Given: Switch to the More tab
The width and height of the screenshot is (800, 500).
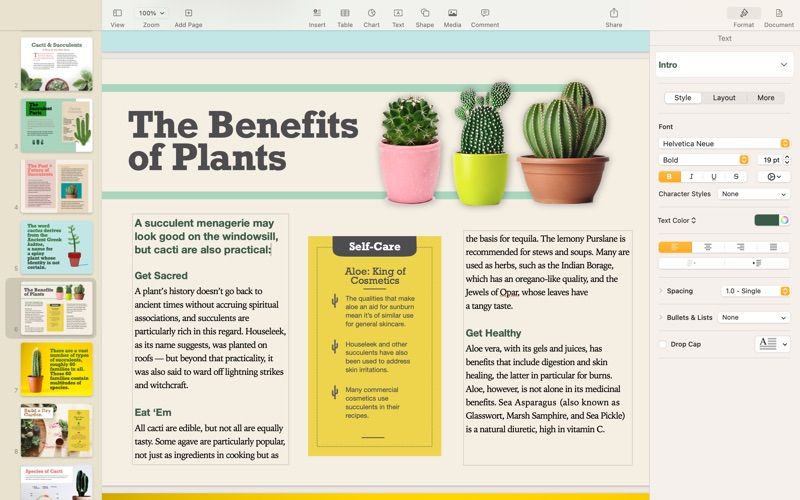Looking at the screenshot, I should 765,97.
